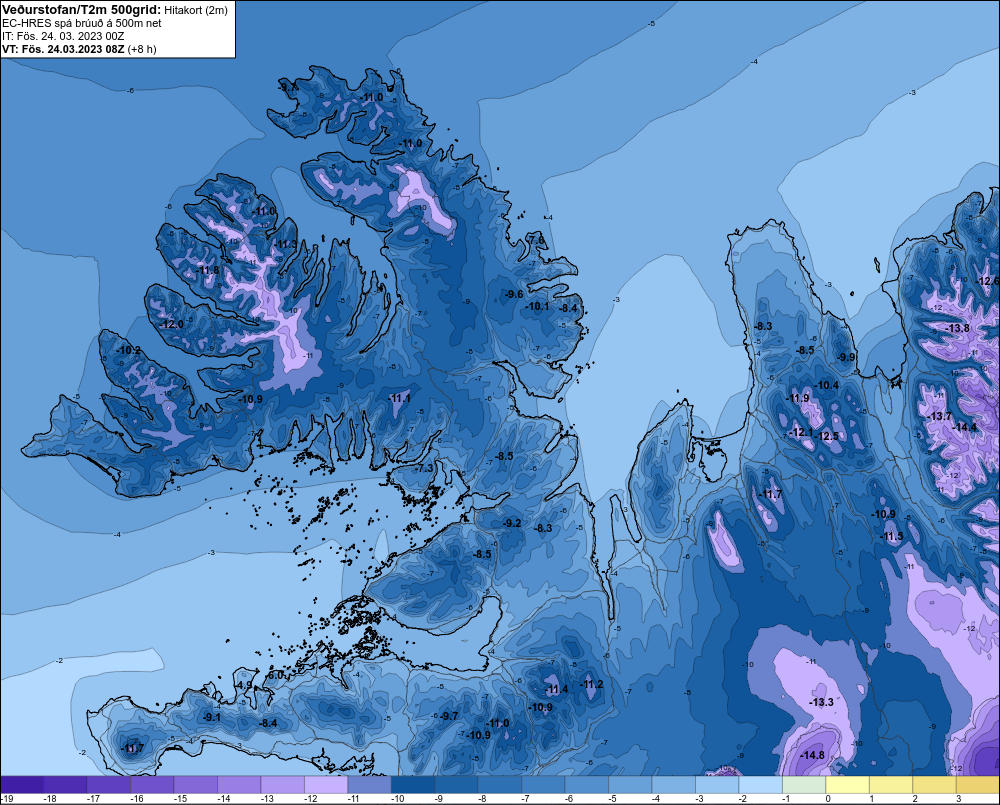1000x805 pixels.
Task: Click the -10.2 temperature value
Action: tap(129, 350)
